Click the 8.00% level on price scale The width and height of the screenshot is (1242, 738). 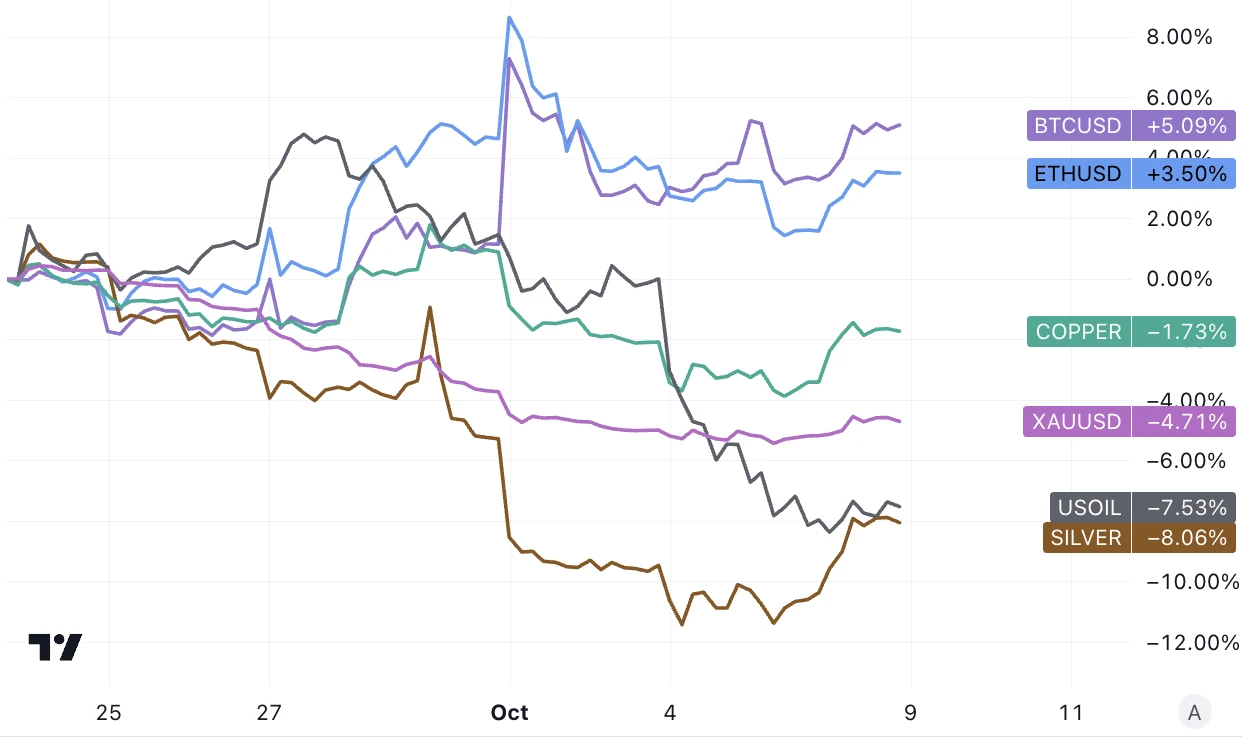tap(1179, 38)
